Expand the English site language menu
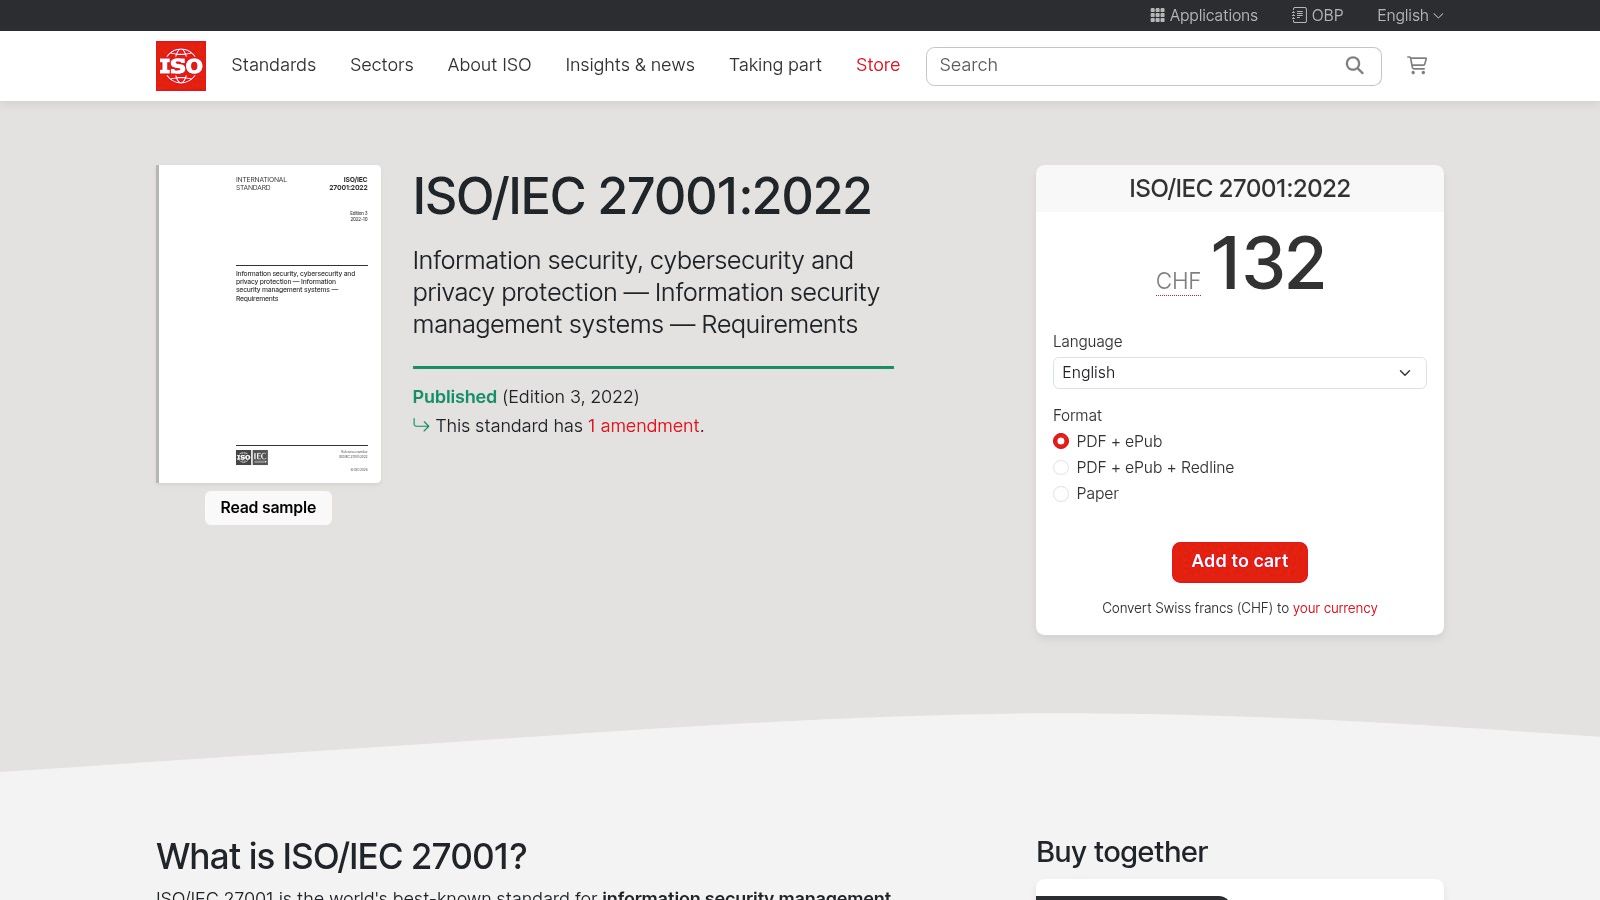Viewport: 1600px width, 900px height. (1410, 15)
